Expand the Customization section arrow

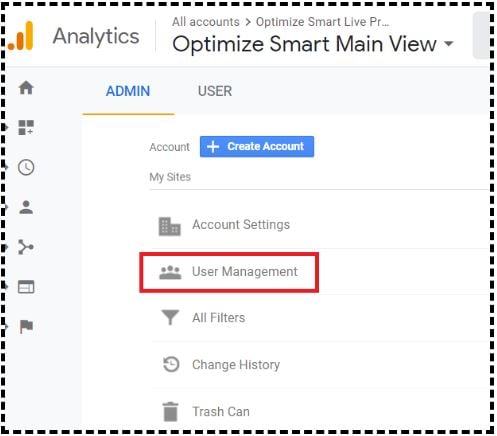coord(5,127)
